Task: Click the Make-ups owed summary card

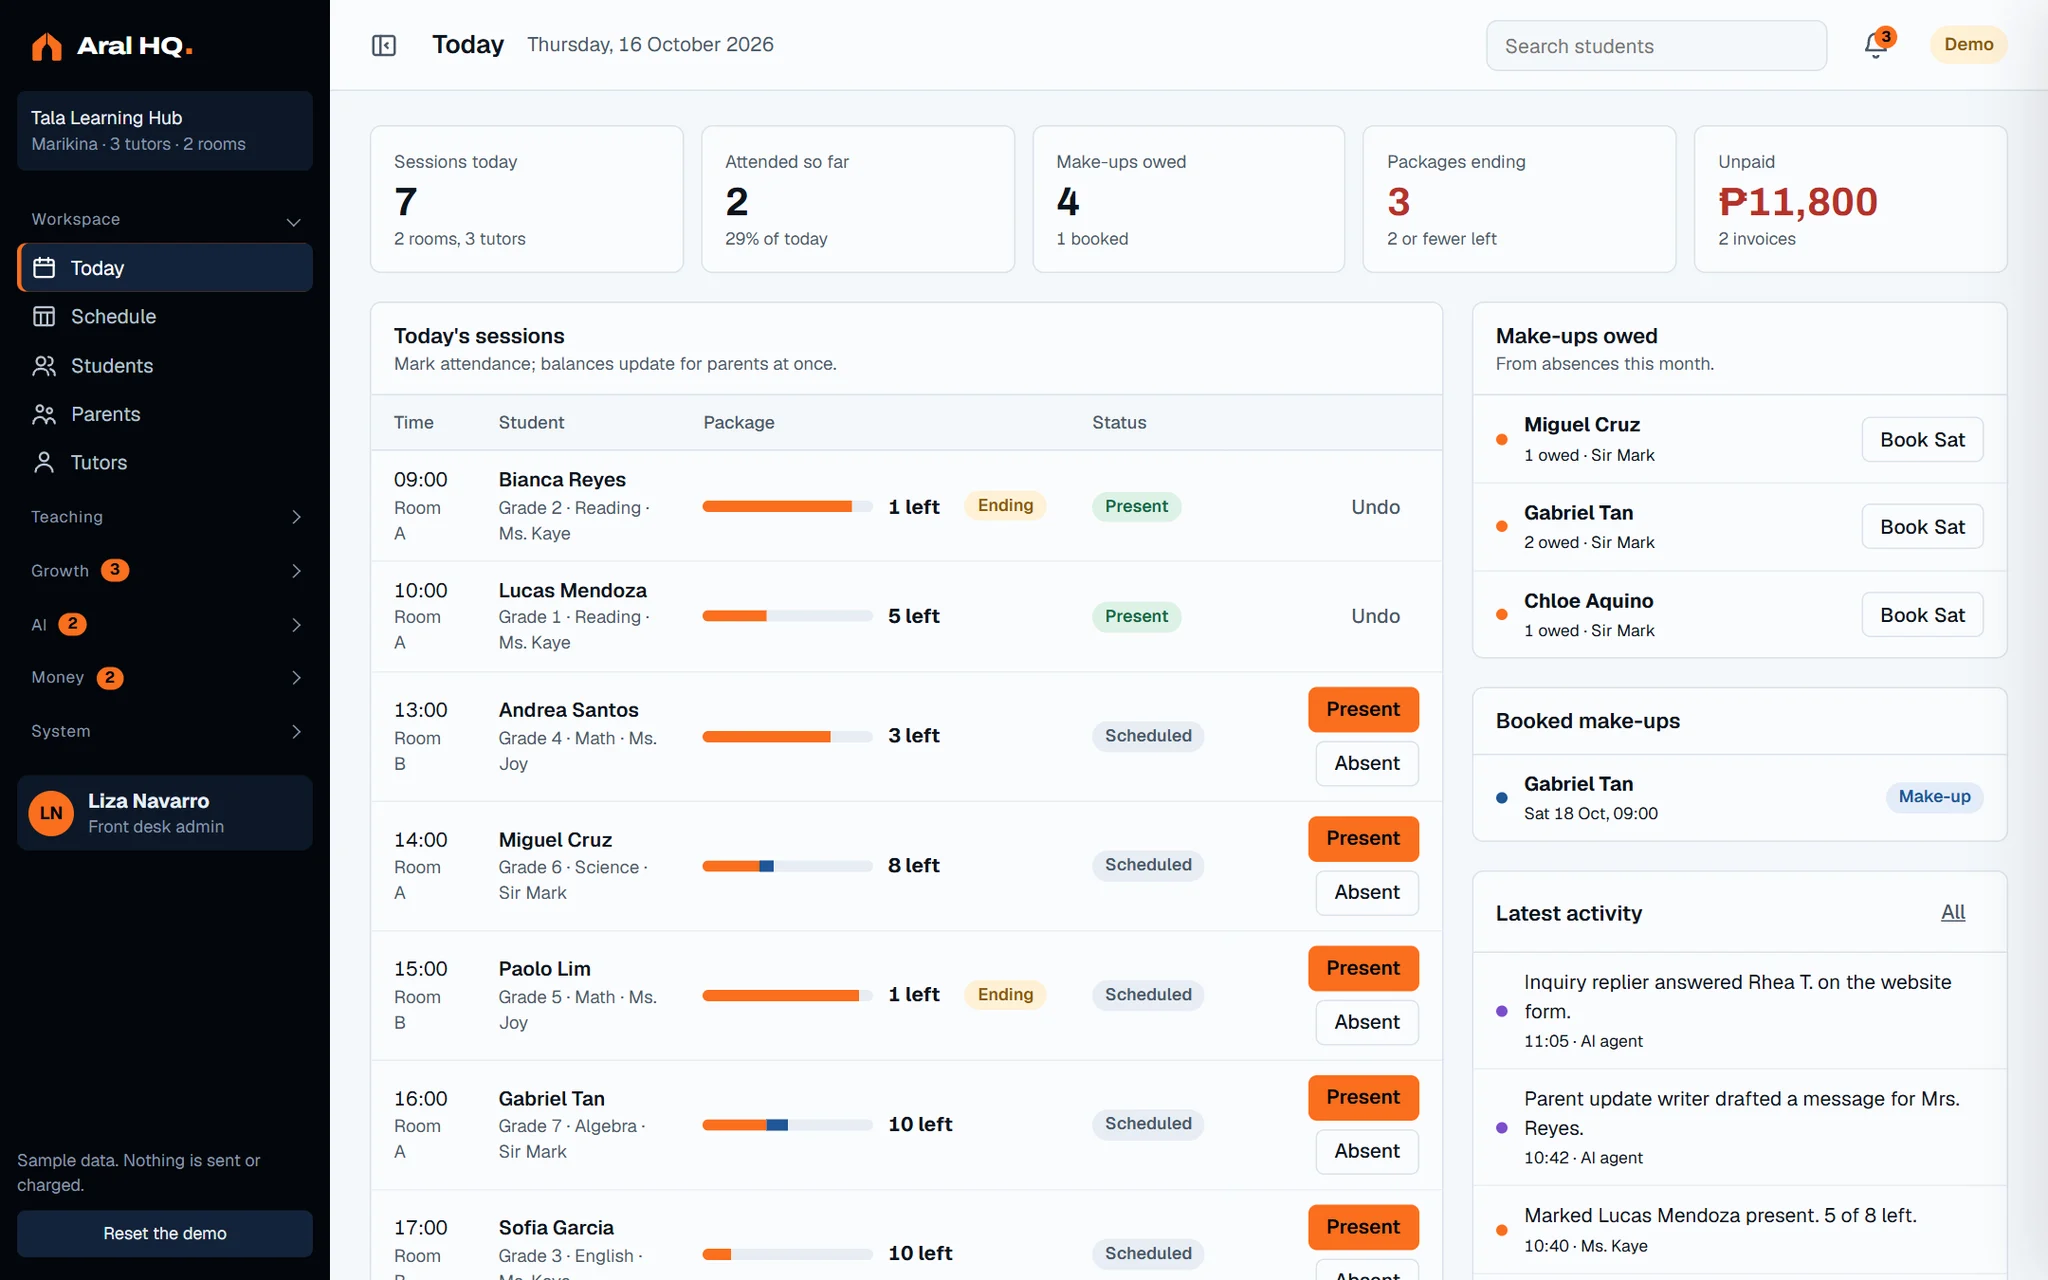Action: [1188, 199]
